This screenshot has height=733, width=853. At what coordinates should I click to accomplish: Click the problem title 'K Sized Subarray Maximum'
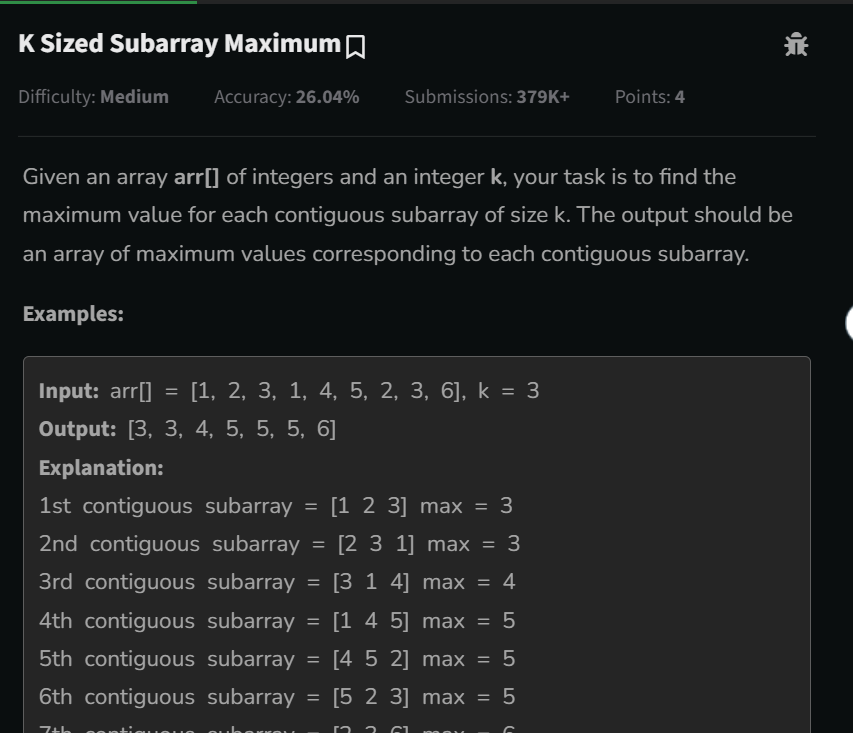point(180,44)
